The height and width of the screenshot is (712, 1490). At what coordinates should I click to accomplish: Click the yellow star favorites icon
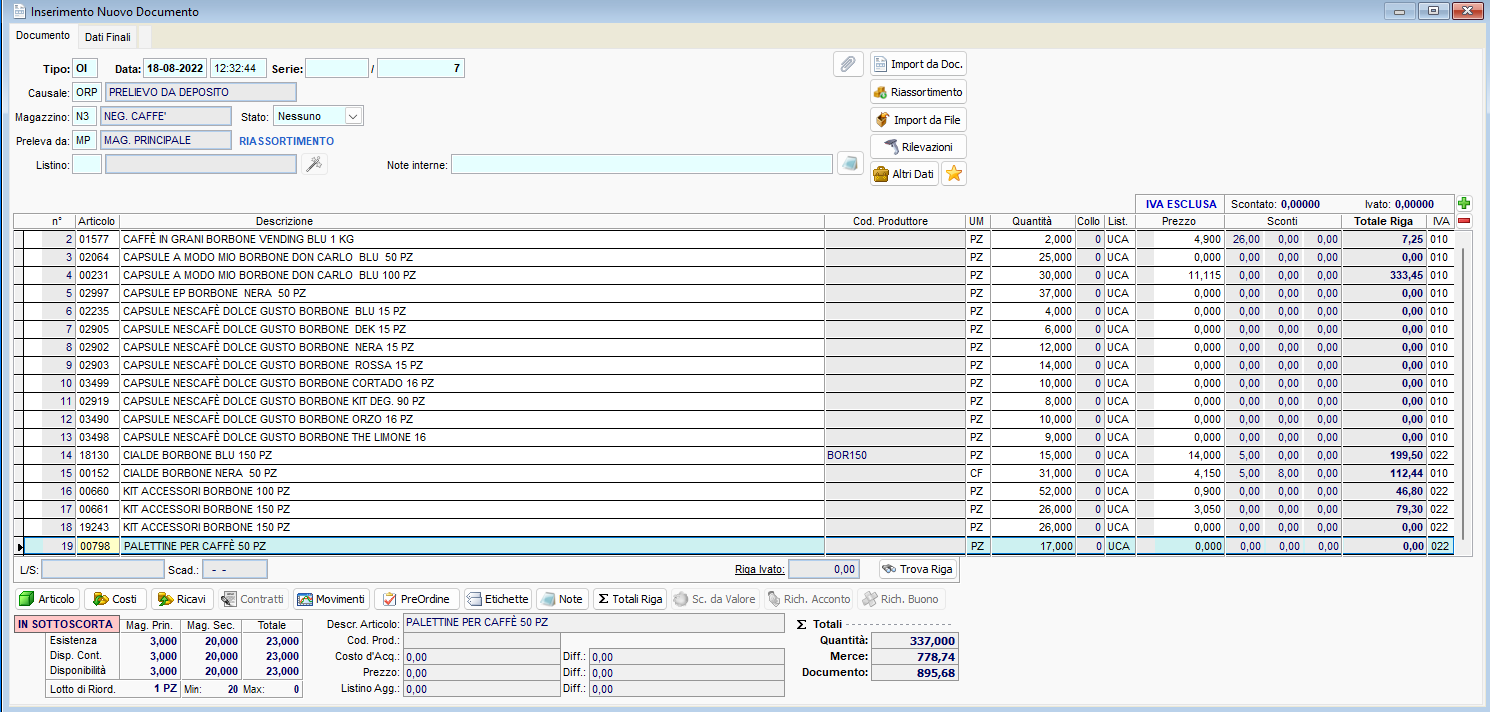pyautogui.click(x=954, y=174)
